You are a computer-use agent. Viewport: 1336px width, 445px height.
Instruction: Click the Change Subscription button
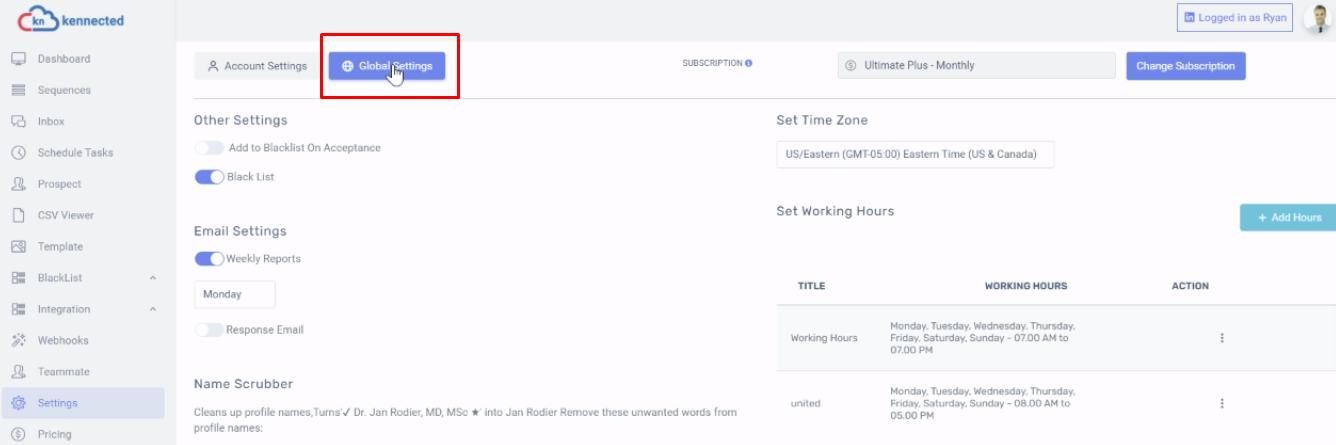pos(1186,66)
